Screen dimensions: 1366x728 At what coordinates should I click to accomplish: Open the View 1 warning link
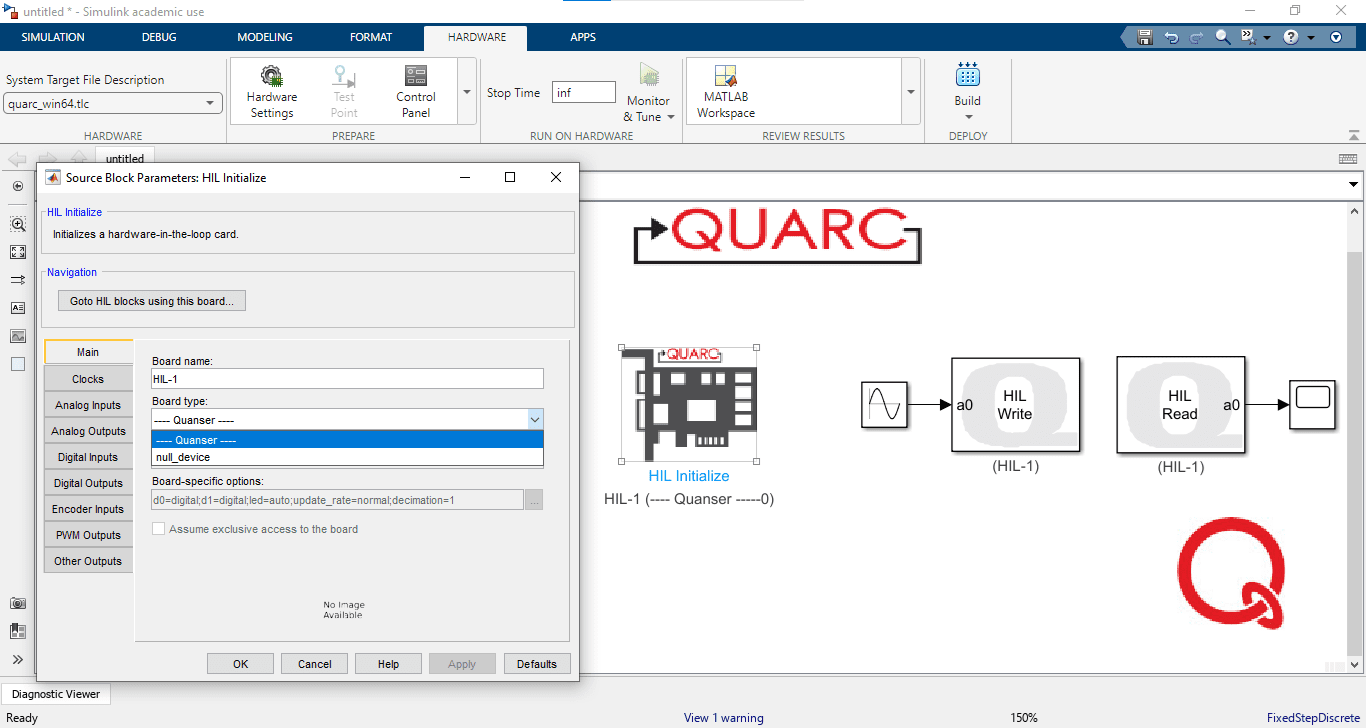click(x=723, y=718)
